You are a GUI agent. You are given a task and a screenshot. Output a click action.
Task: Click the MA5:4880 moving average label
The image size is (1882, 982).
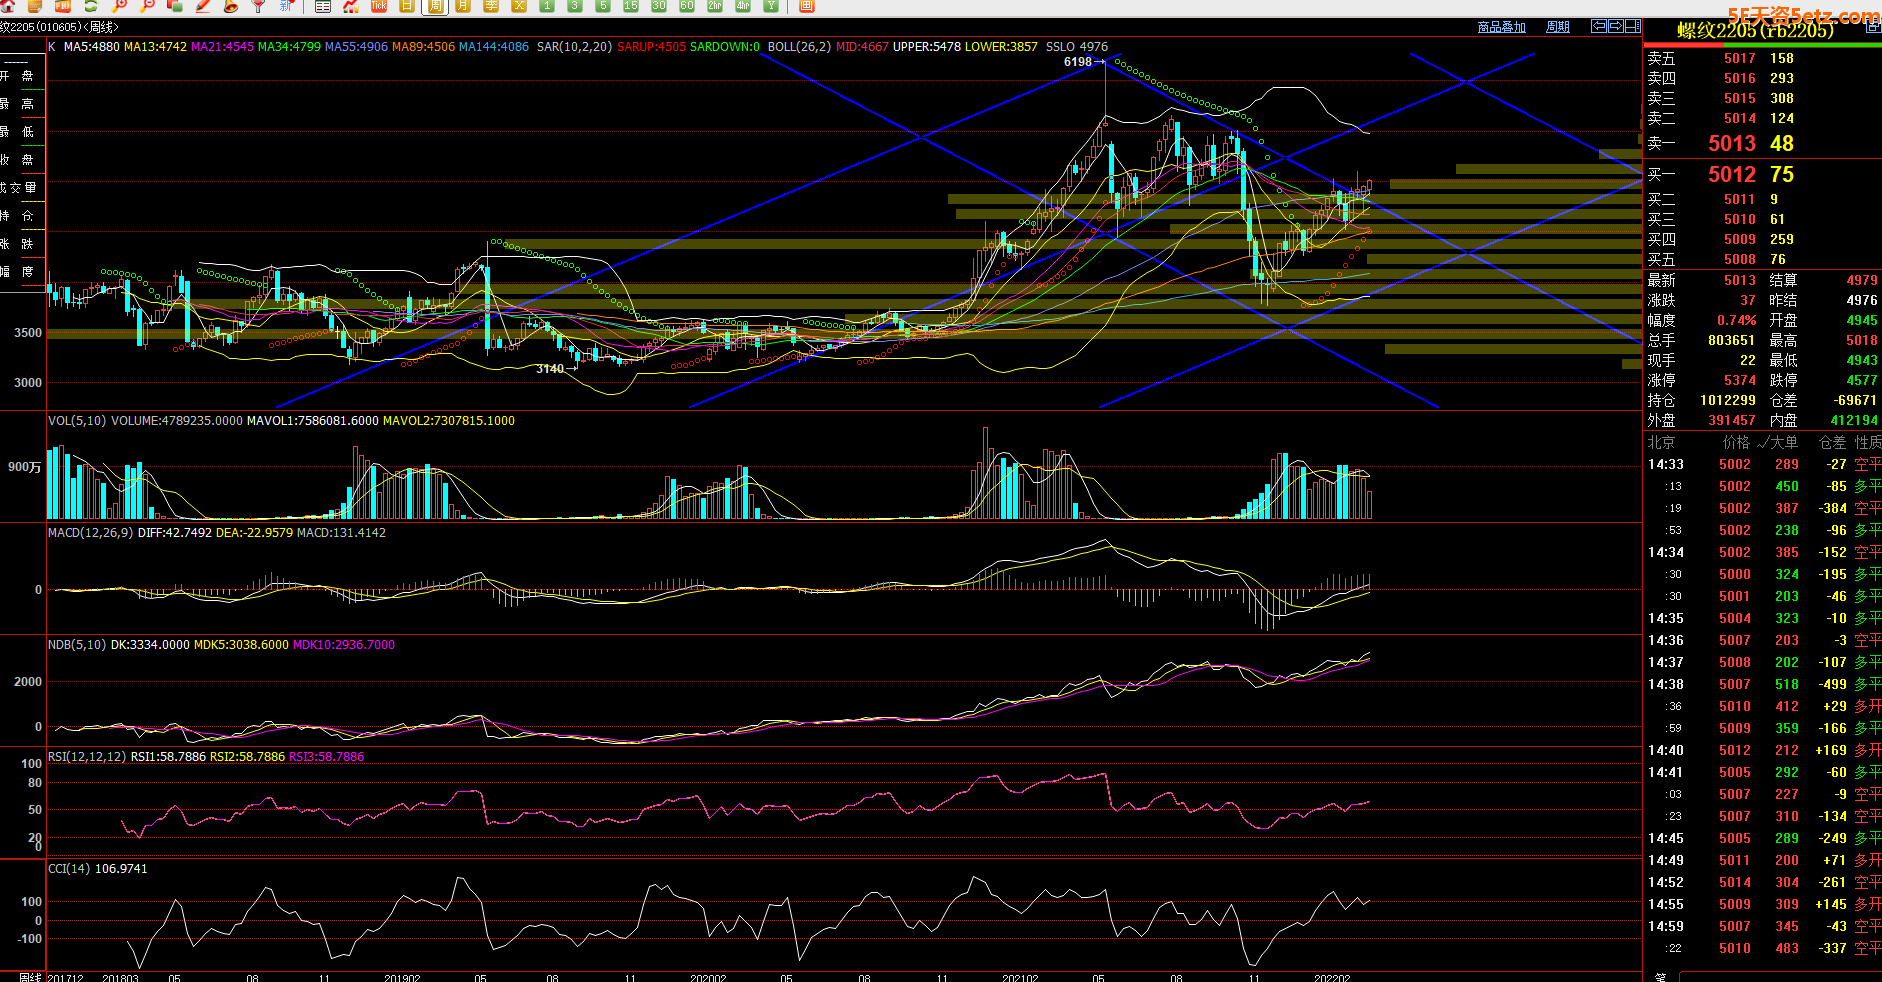[91, 47]
